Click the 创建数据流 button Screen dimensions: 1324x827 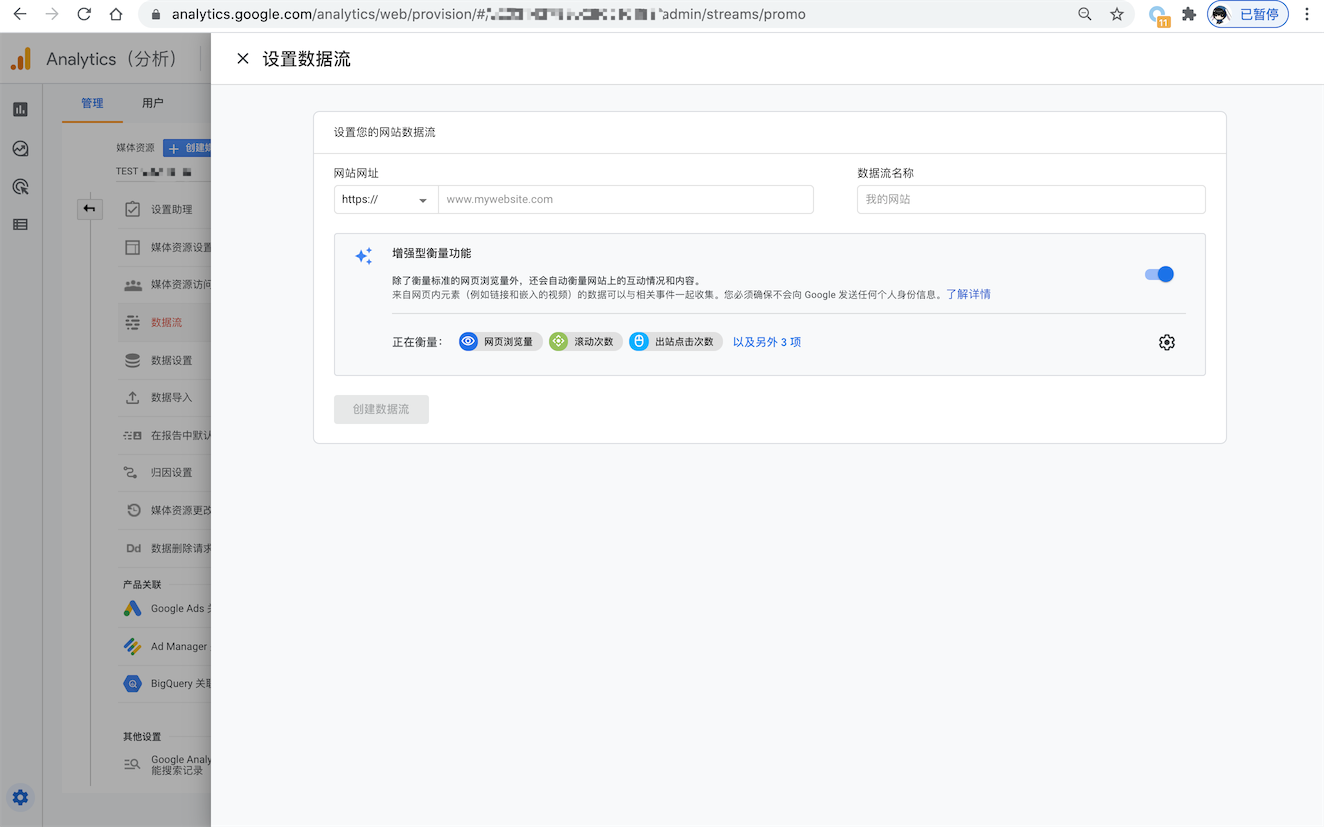[x=381, y=408]
